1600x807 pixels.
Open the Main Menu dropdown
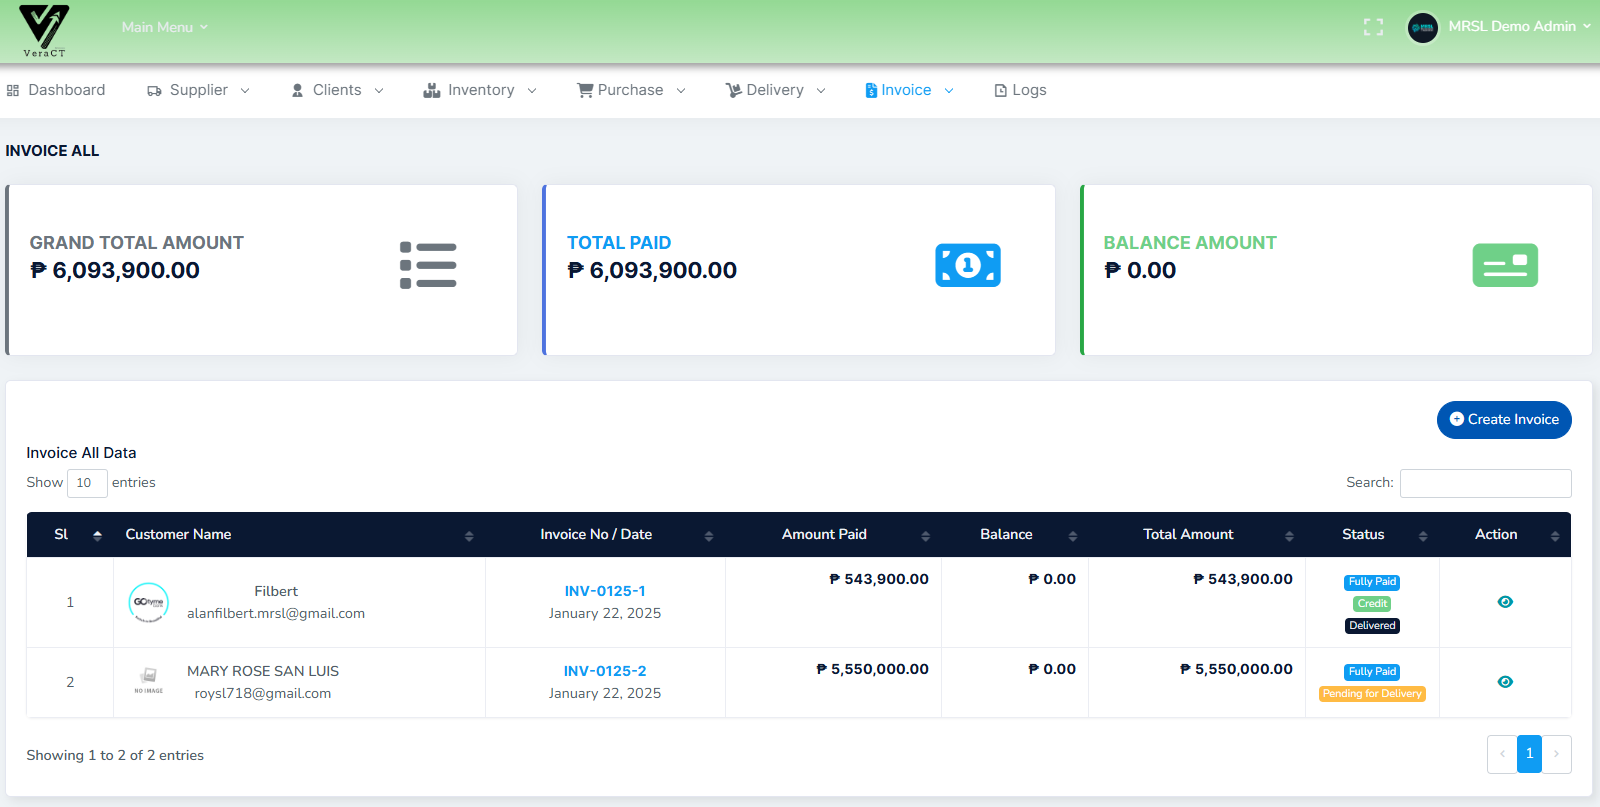coord(165,27)
